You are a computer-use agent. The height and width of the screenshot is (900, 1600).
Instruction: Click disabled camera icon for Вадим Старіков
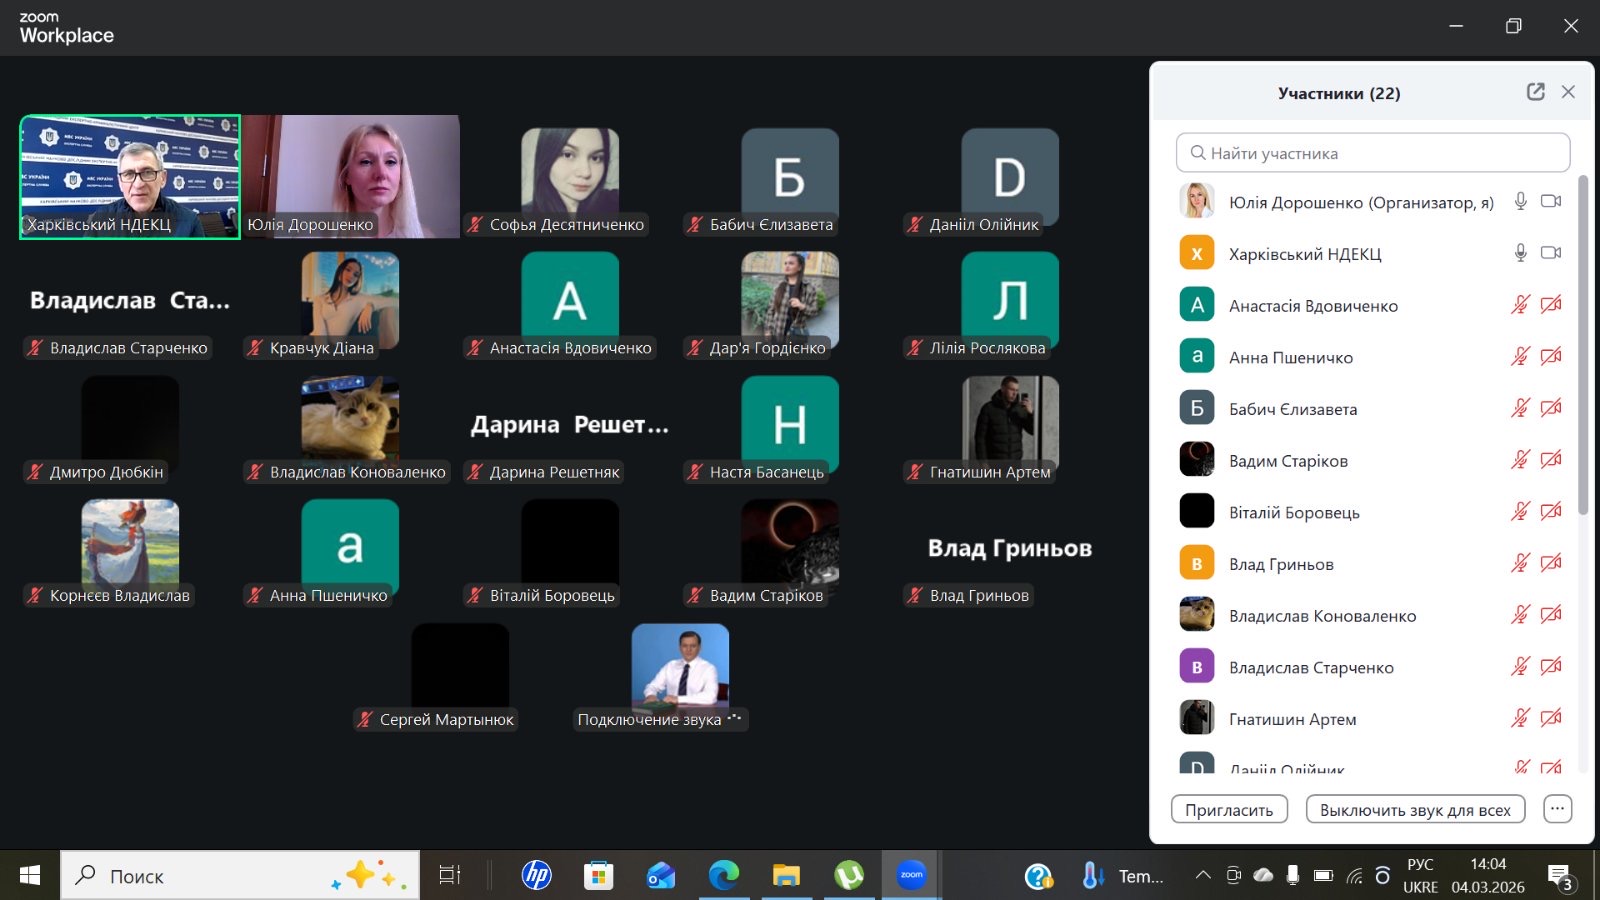point(1551,460)
